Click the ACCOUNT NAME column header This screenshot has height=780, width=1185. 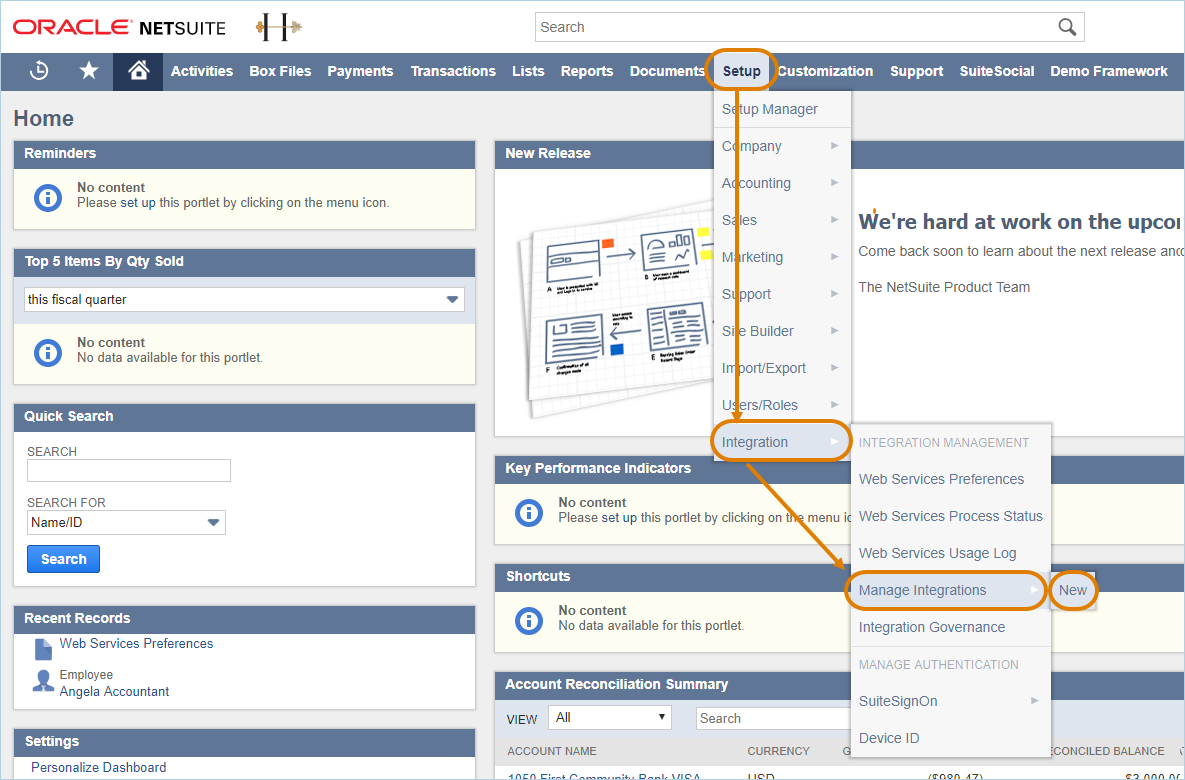click(552, 751)
